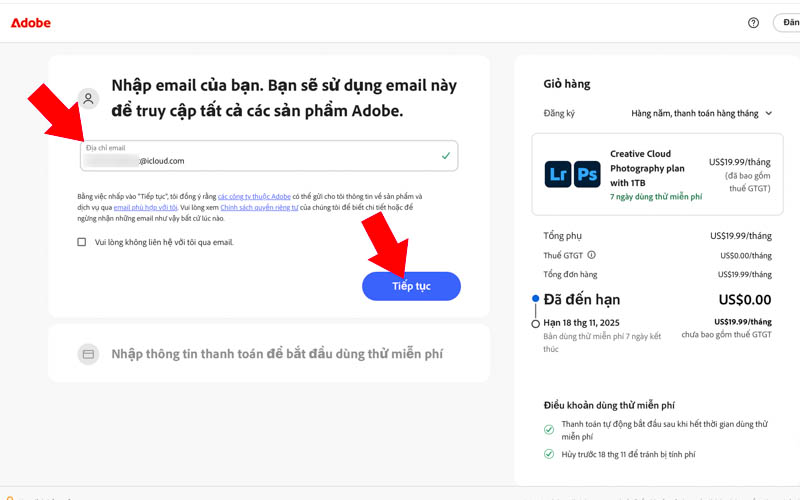Click the green check icon beside Hủy trước 18 thg 11

click(549, 454)
